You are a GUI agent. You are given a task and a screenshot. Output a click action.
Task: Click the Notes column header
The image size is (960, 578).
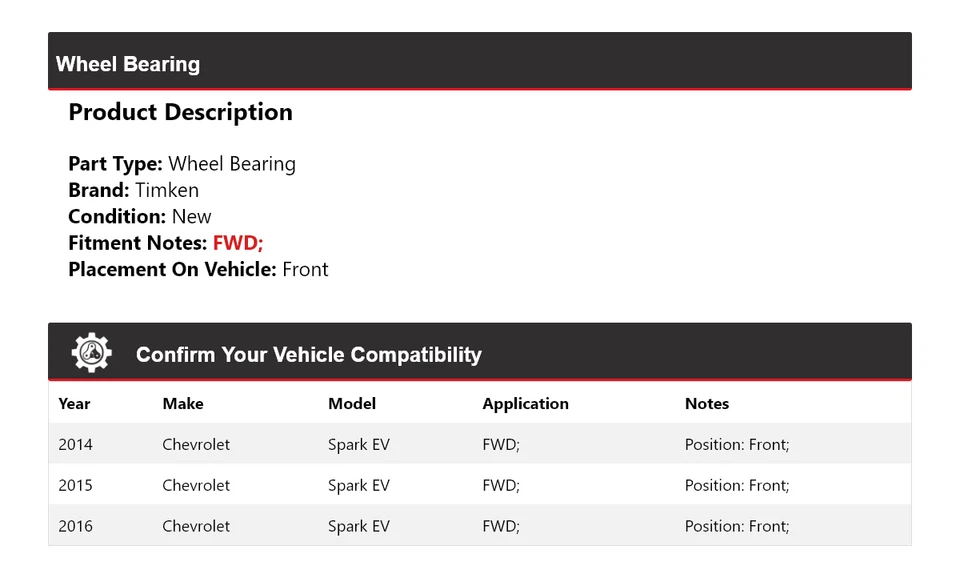[x=707, y=404]
